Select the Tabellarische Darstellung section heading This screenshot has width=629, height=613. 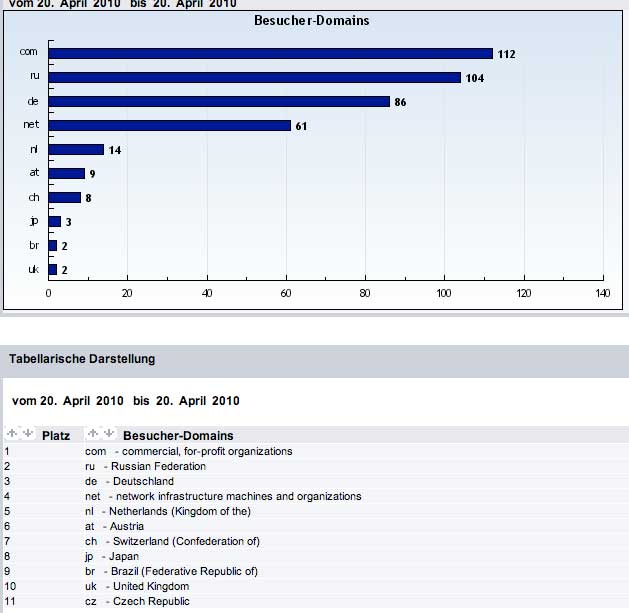click(82, 358)
